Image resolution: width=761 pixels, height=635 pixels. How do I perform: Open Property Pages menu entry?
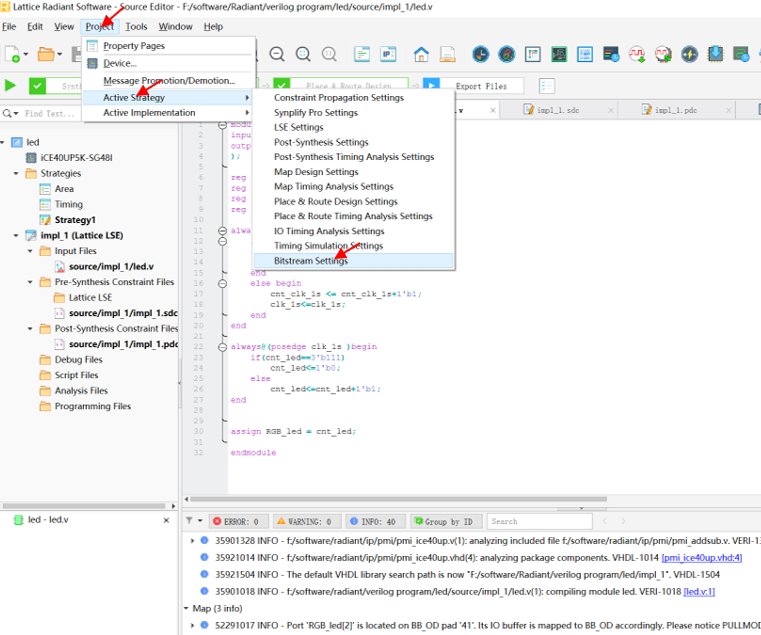tap(168, 46)
